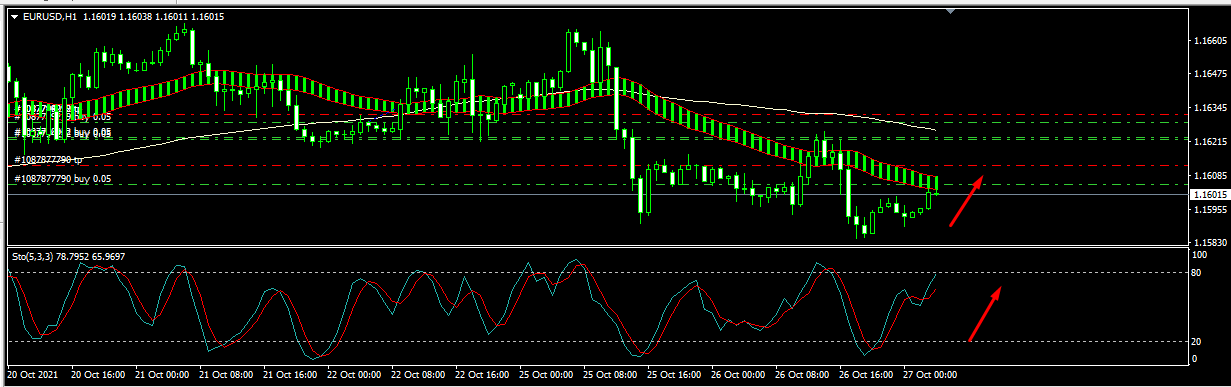Click the 21 Oct 08:00 time label
Screen dimensions: 1231x387
click(226, 376)
